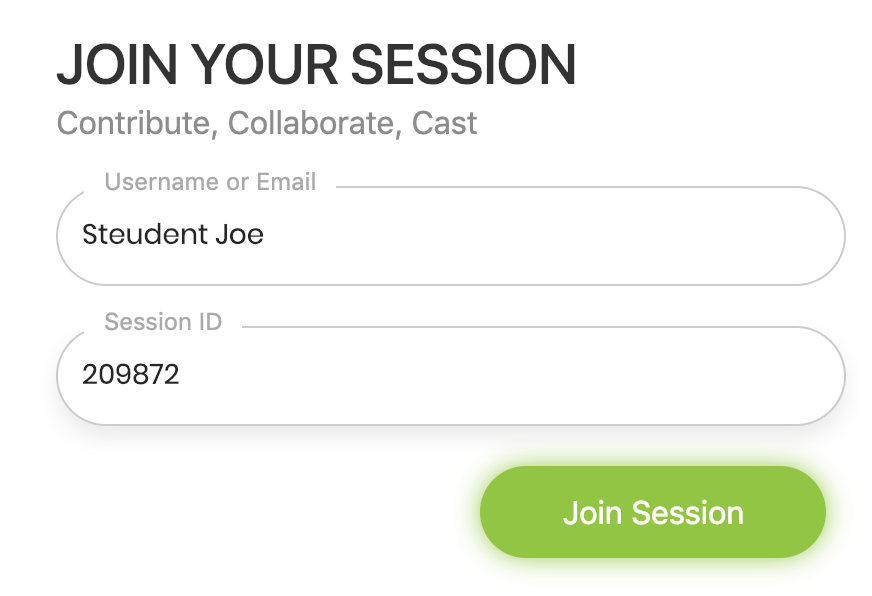Place cursor after "Joe" in username field

coord(265,234)
